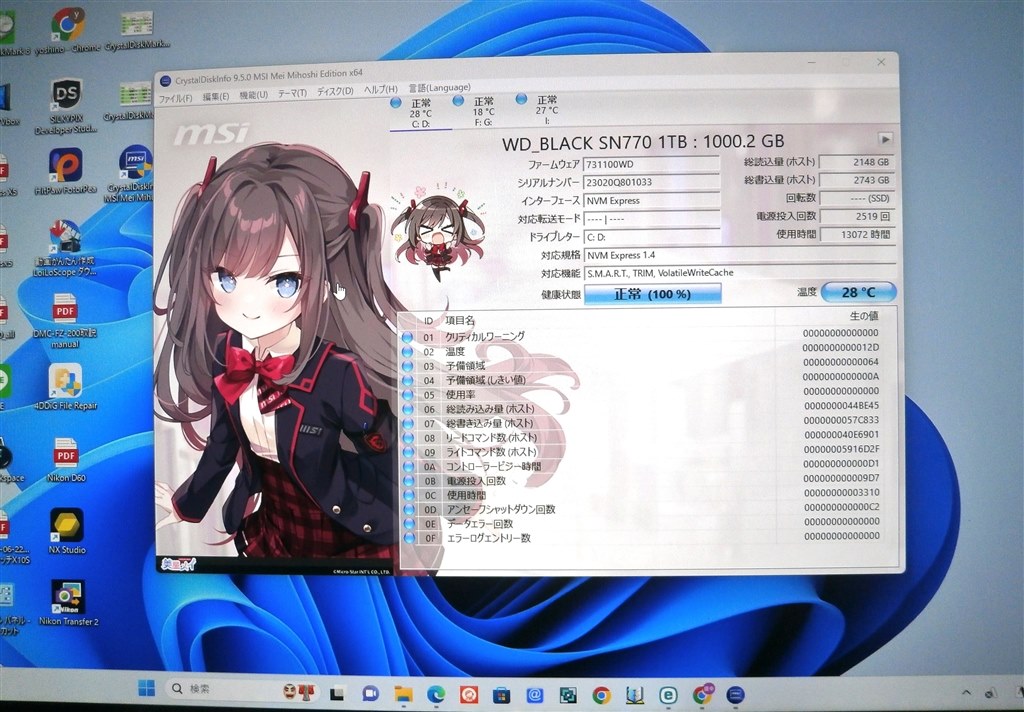Launch 4DDiG File Repair desktop icon
Screen dimensions: 1024x712
pos(65,386)
